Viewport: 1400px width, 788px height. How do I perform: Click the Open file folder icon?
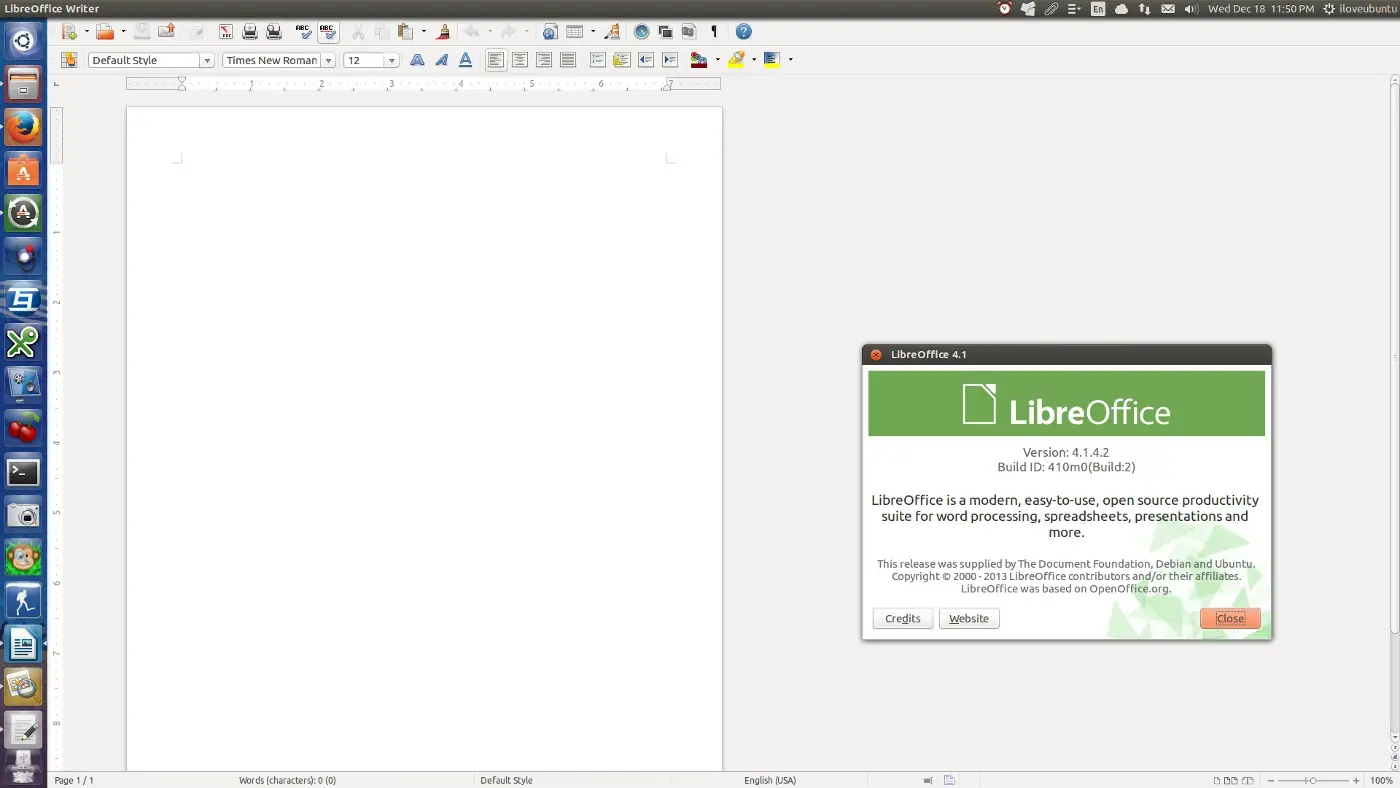104,32
